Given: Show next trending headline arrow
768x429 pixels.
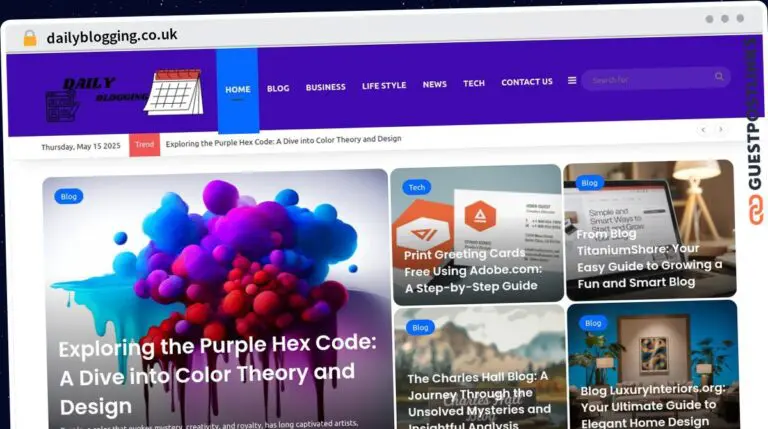Looking at the screenshot, I should (720, 129).
